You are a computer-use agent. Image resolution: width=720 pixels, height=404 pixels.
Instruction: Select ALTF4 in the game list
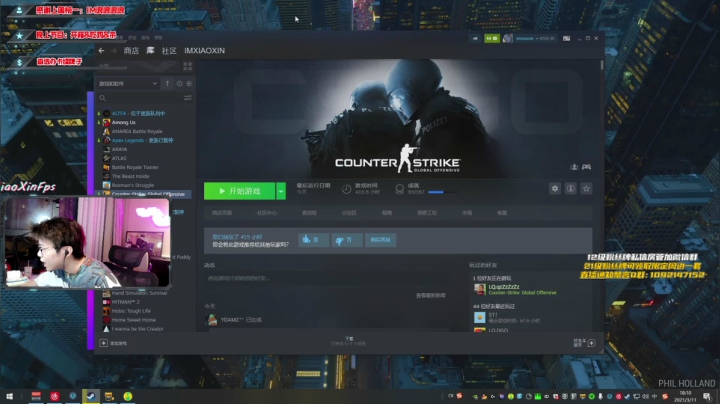pos(138,113)
